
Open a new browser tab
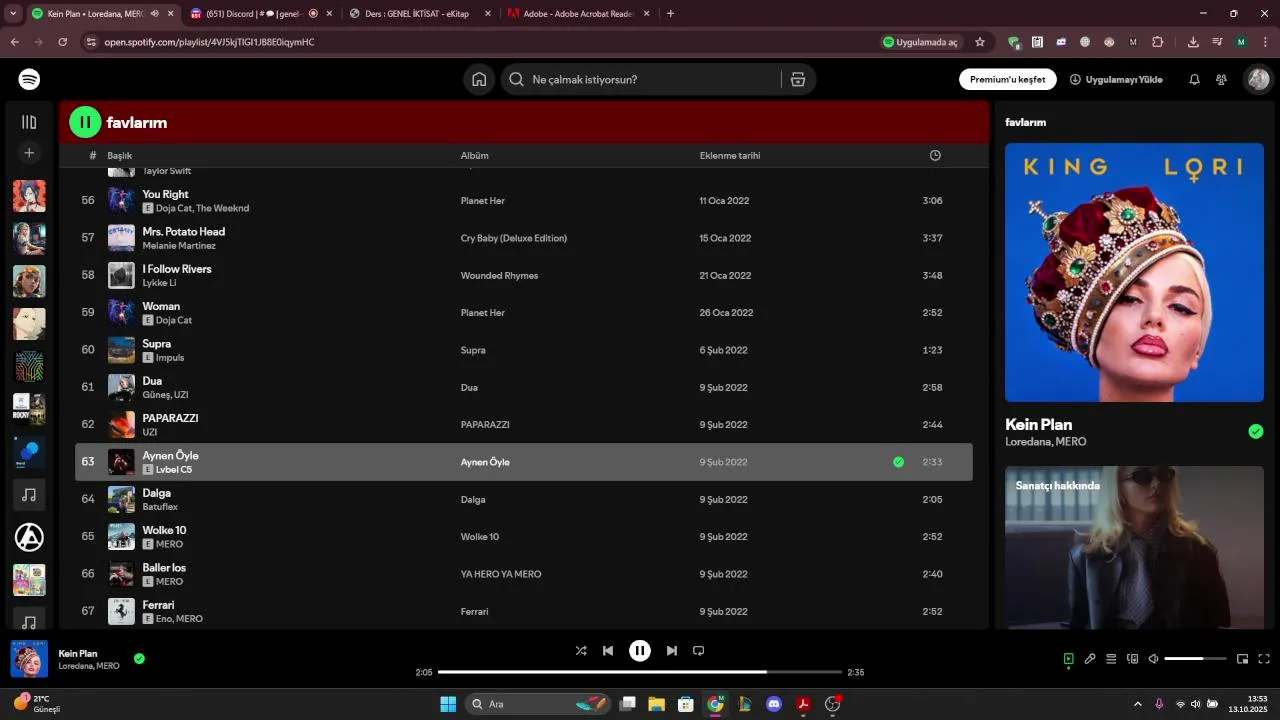(x=670, y=14)
